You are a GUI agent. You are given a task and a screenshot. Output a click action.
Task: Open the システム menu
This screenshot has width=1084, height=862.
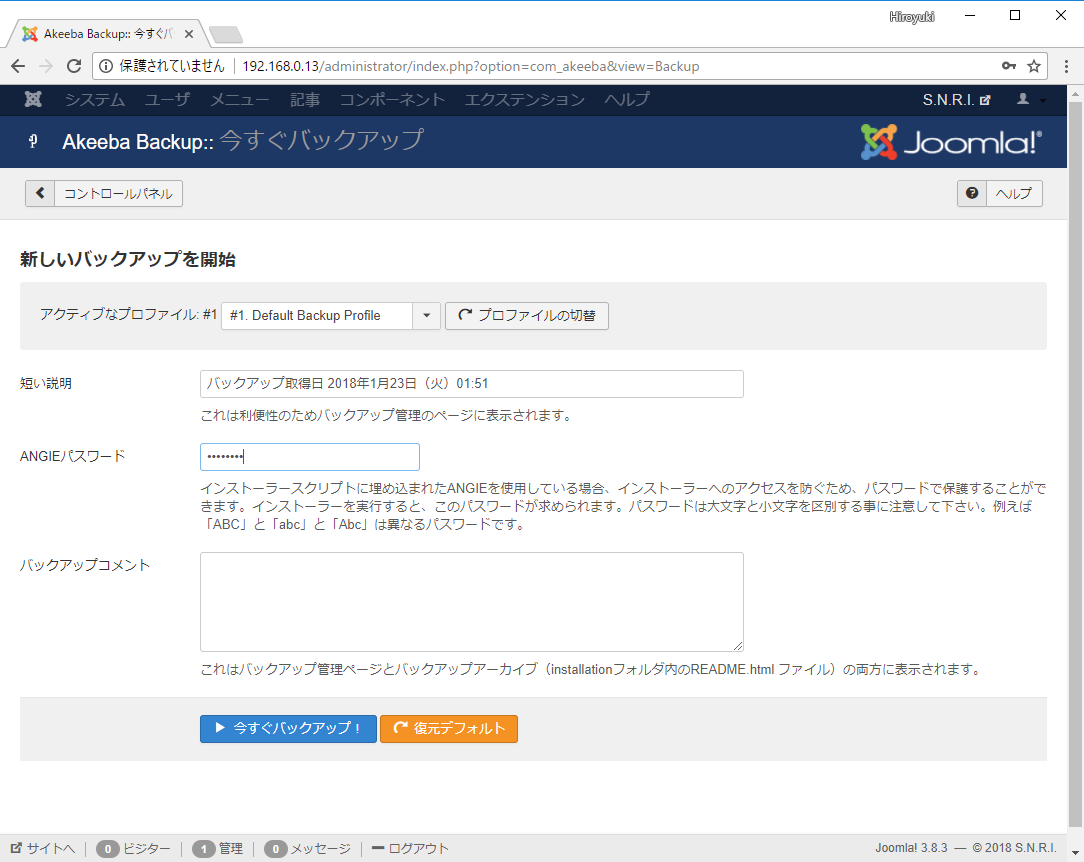(x=95, y=100)
